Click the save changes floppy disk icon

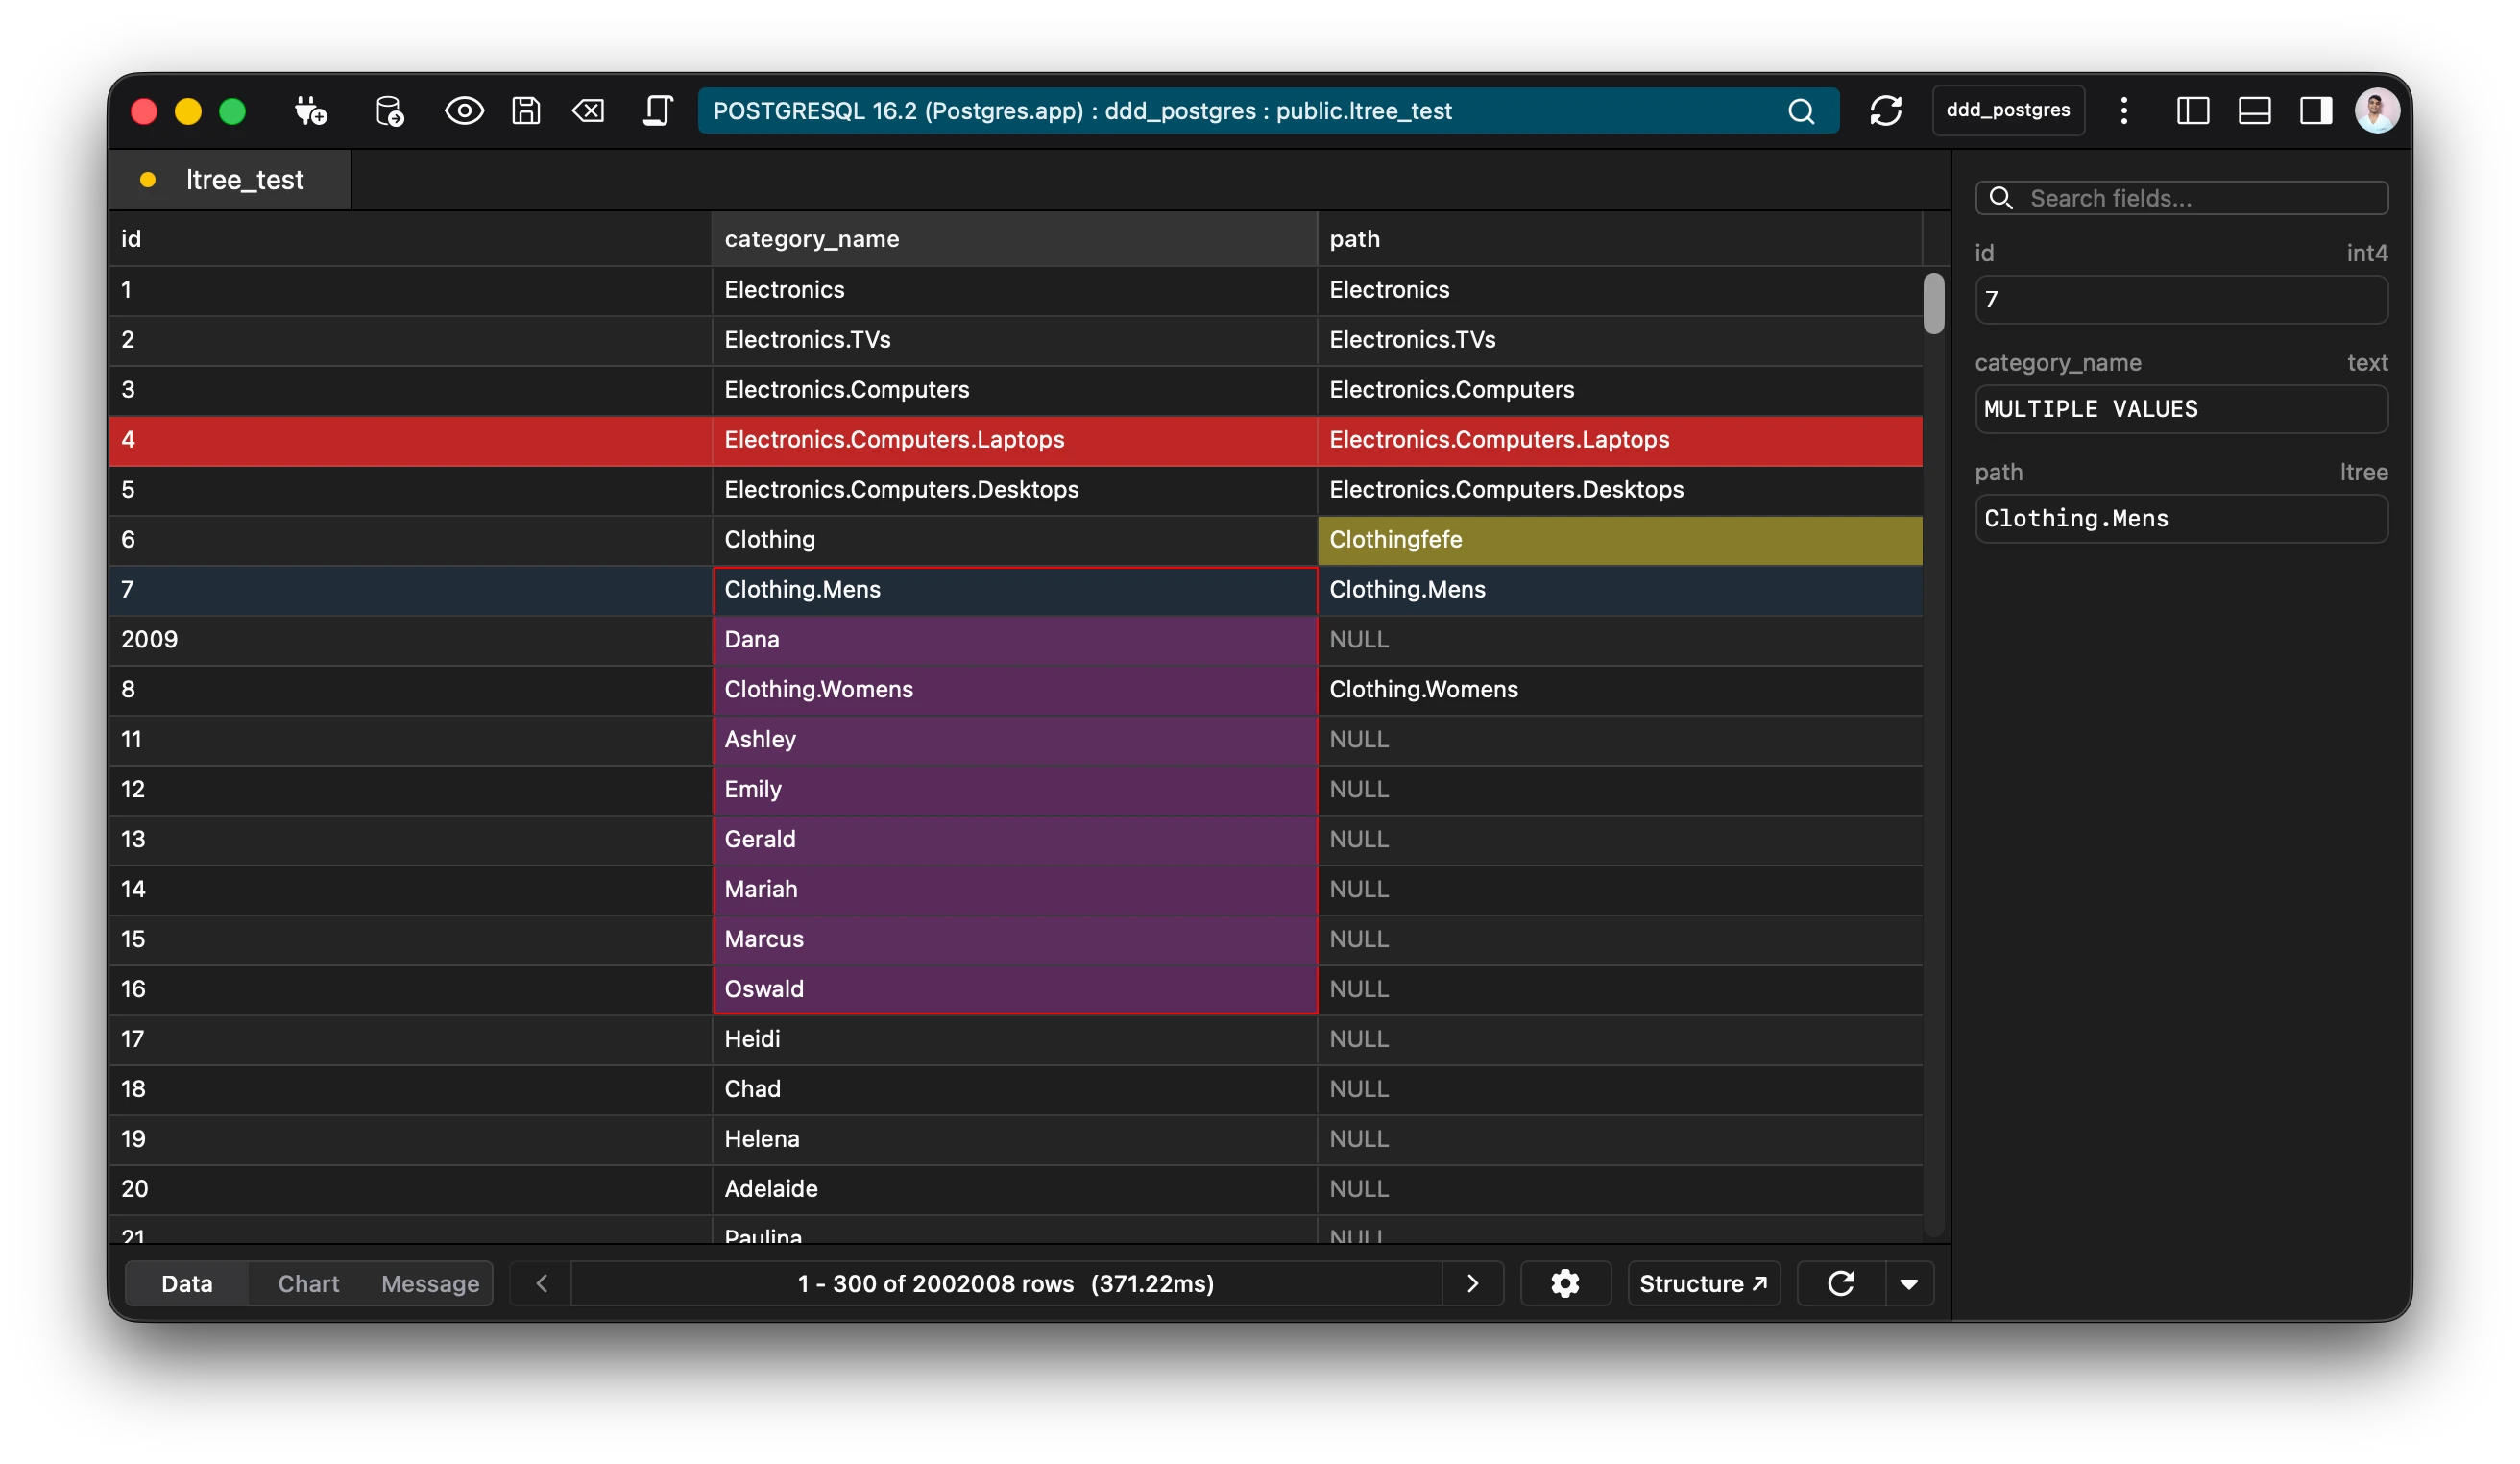click(526, 111)
